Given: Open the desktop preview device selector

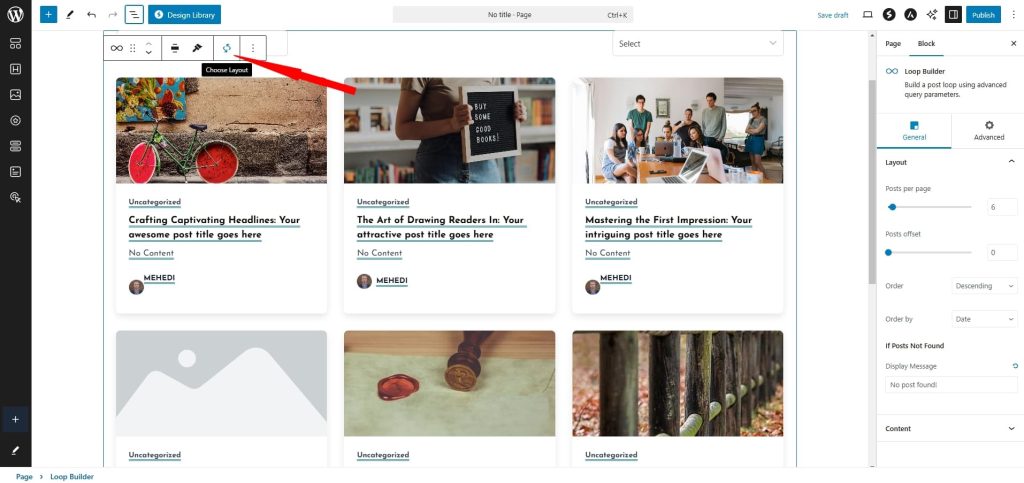Looking at the screenshot, I should click(x=867, y=15).
